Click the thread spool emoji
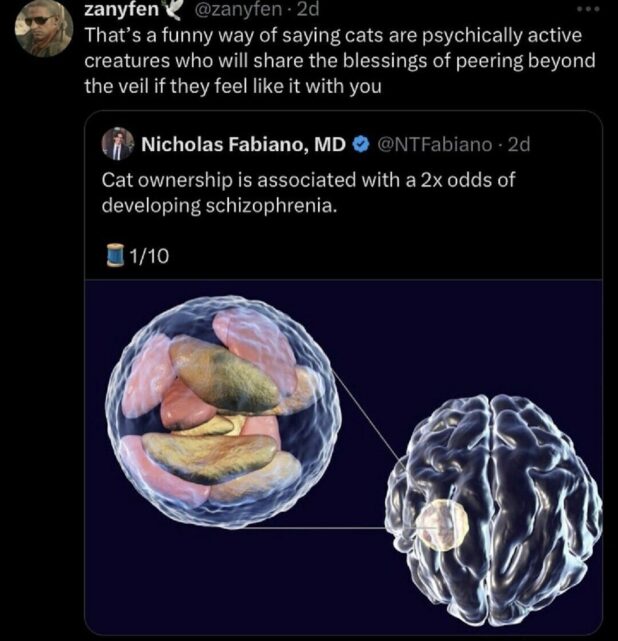The width and height of the screenshot is (618, 641). [113, 256]
